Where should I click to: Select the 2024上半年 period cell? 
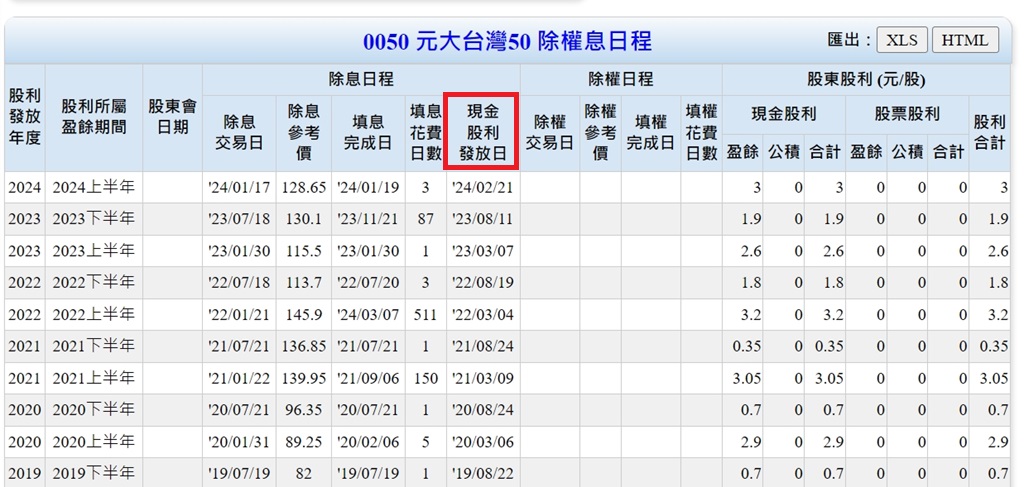(x=94, y=188)
